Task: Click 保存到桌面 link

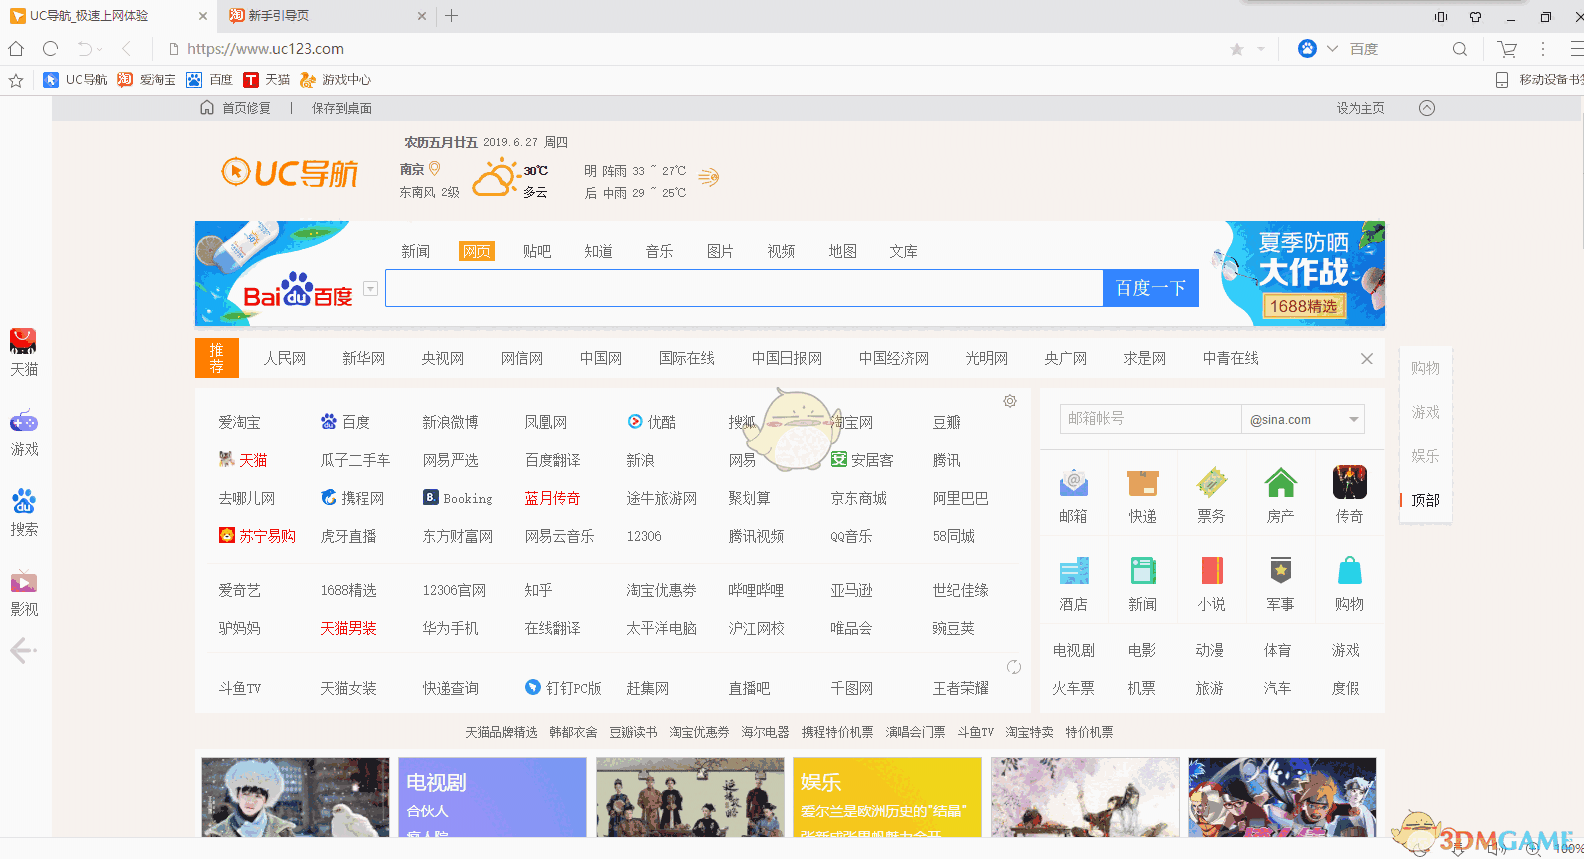Action: [x=342, y=108]
